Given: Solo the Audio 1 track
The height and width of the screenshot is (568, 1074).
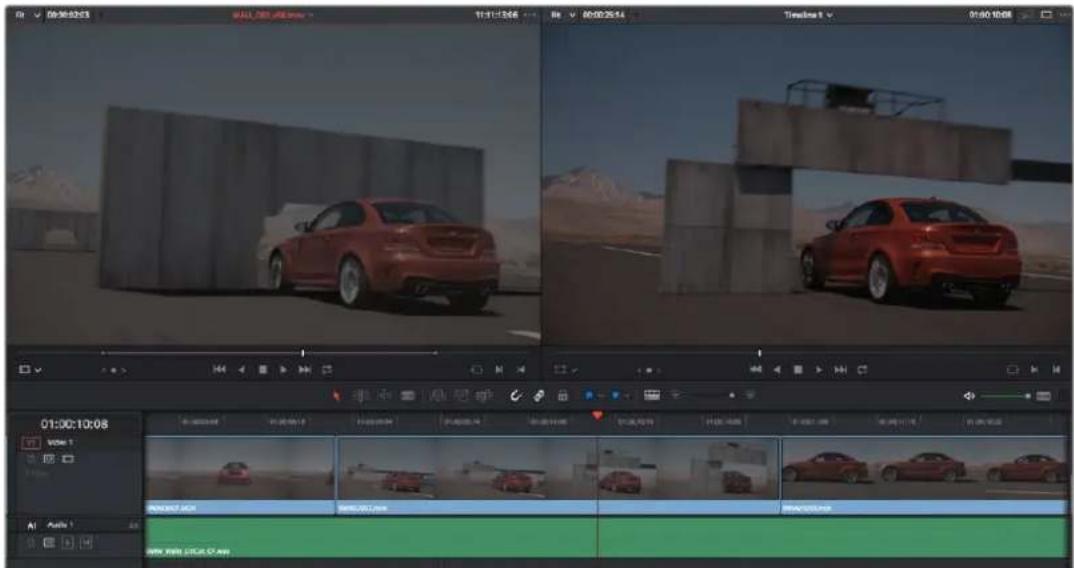Looking at the screenshot, I should click(x=68, y=543).
